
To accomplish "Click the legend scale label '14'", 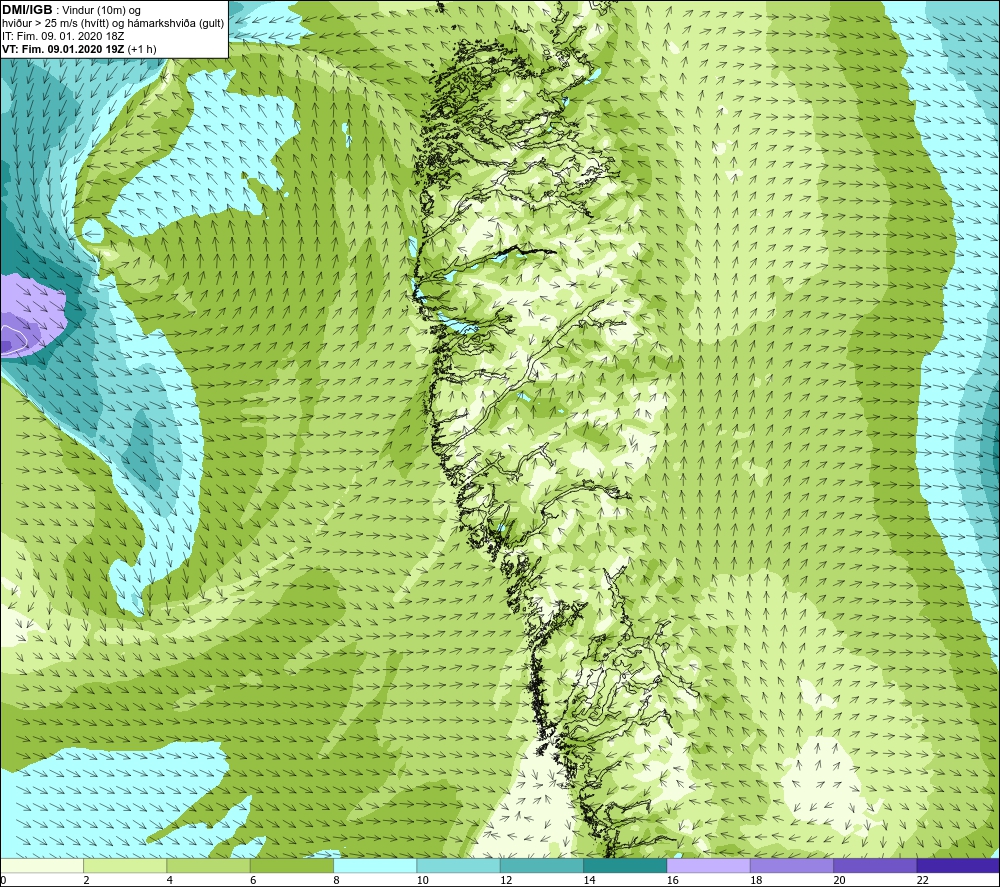I will tap(589, 880).
